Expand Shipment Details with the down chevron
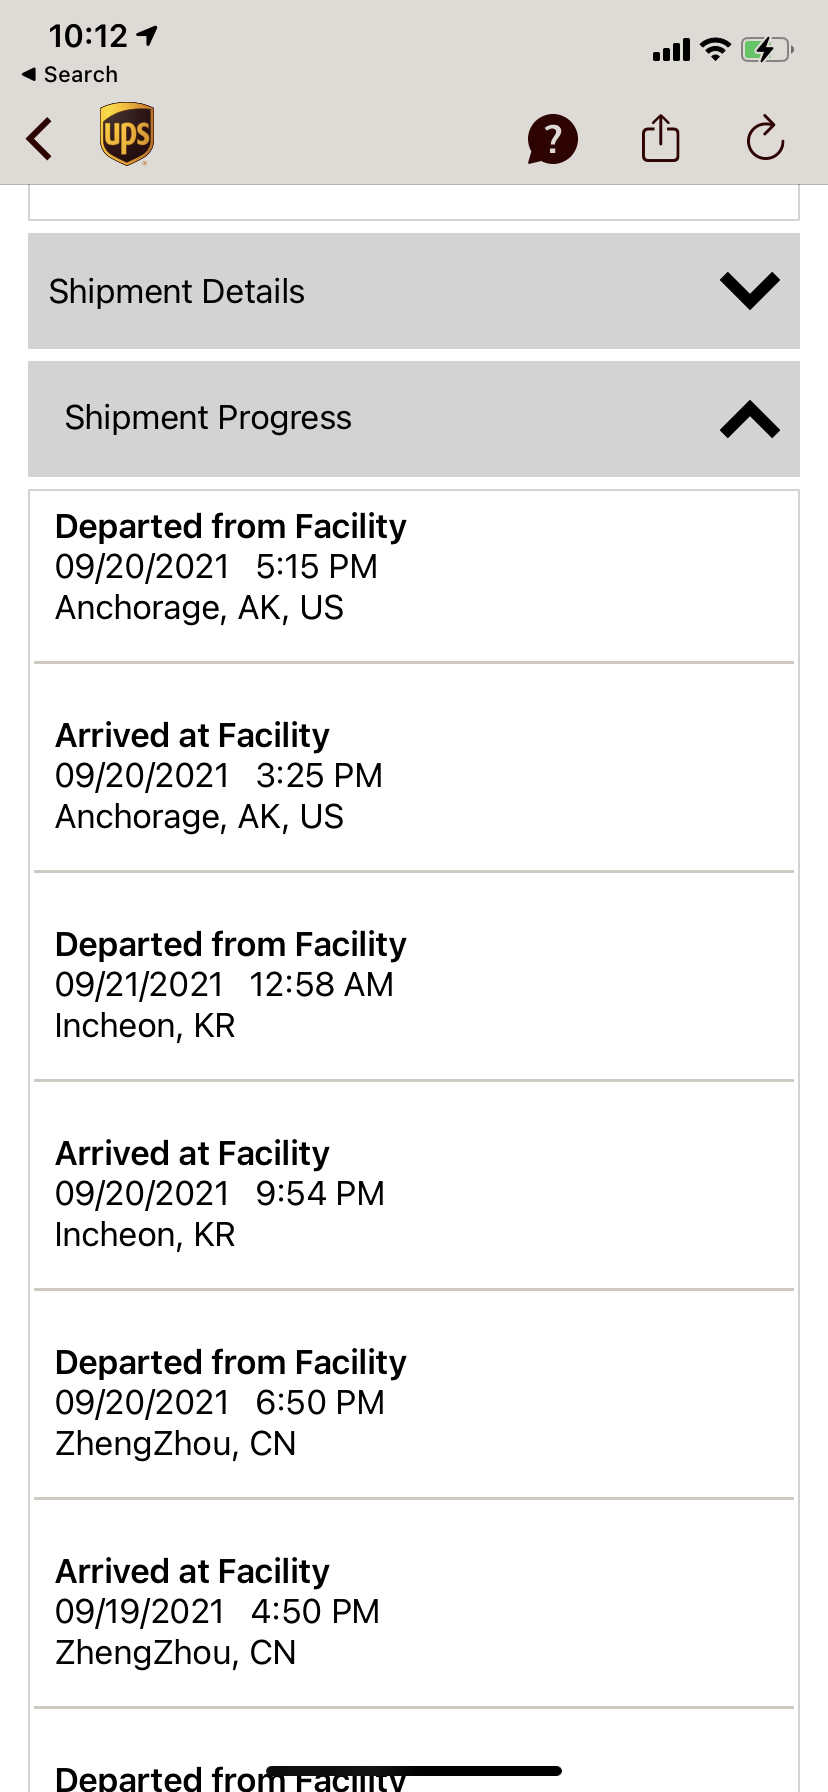 point(750,291)
